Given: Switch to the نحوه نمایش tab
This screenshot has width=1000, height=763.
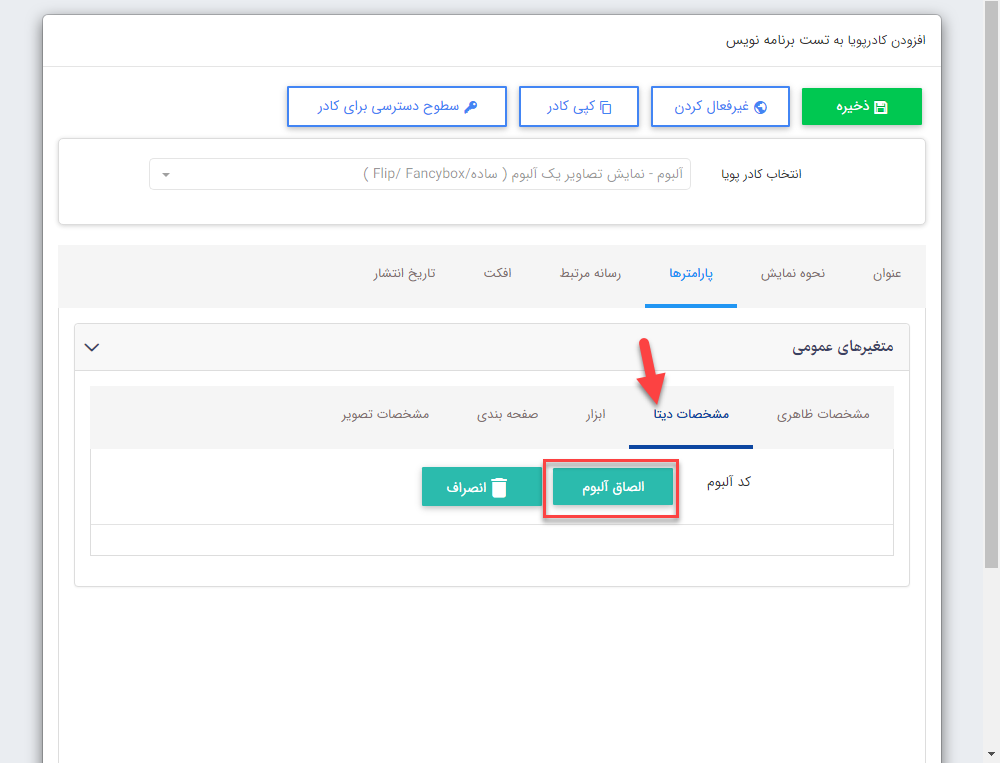Looking at the screenshot, I should [792, 272].
